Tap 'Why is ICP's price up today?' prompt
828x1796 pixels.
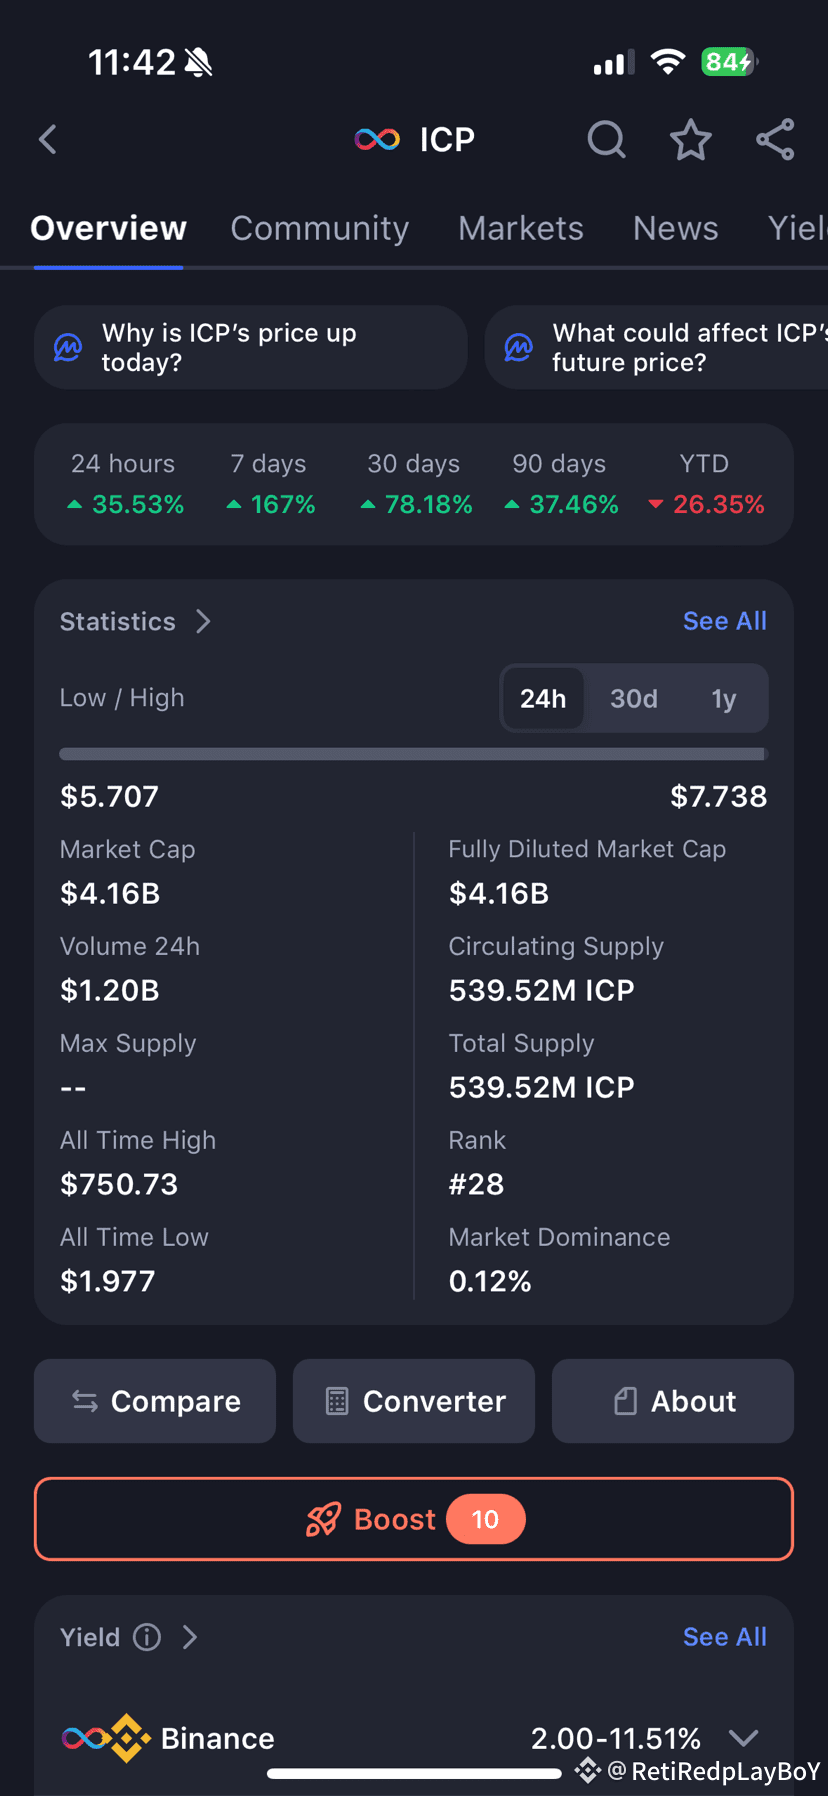click(x=251, y=347)
